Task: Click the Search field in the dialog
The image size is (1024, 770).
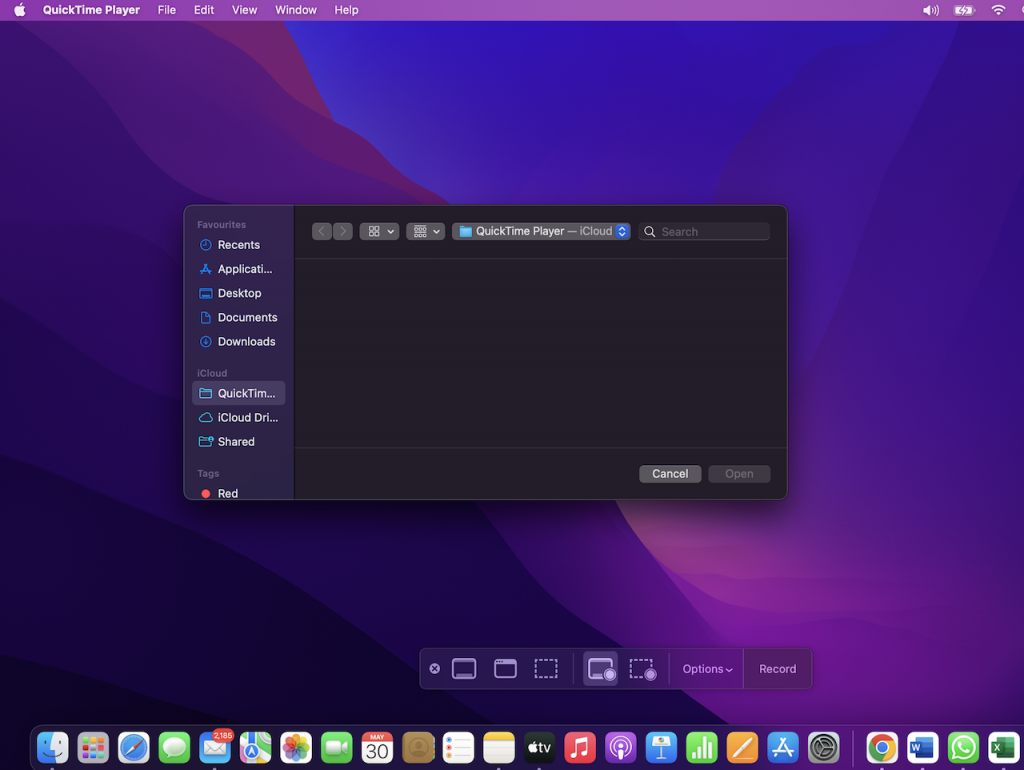Action: [704, 231]
